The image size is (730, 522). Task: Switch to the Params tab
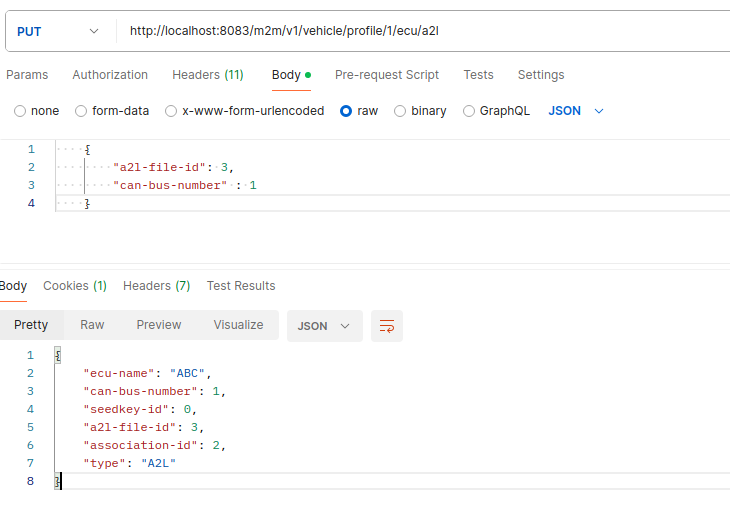click(x=27, y=75)
